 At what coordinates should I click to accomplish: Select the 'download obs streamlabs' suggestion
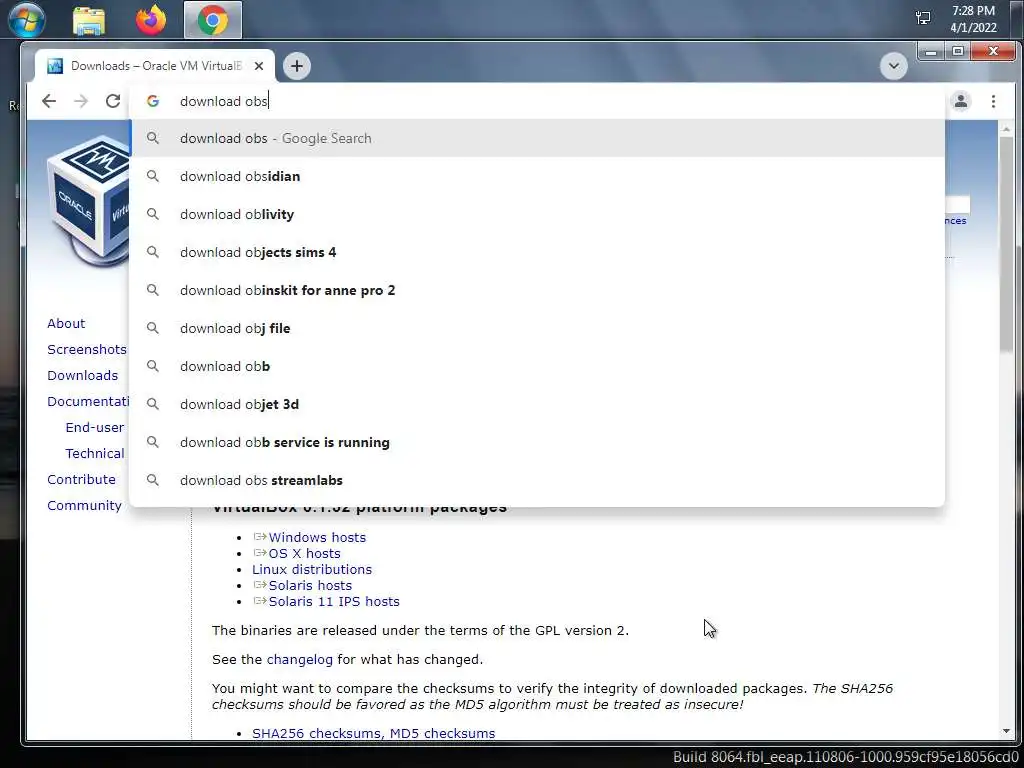537,480
